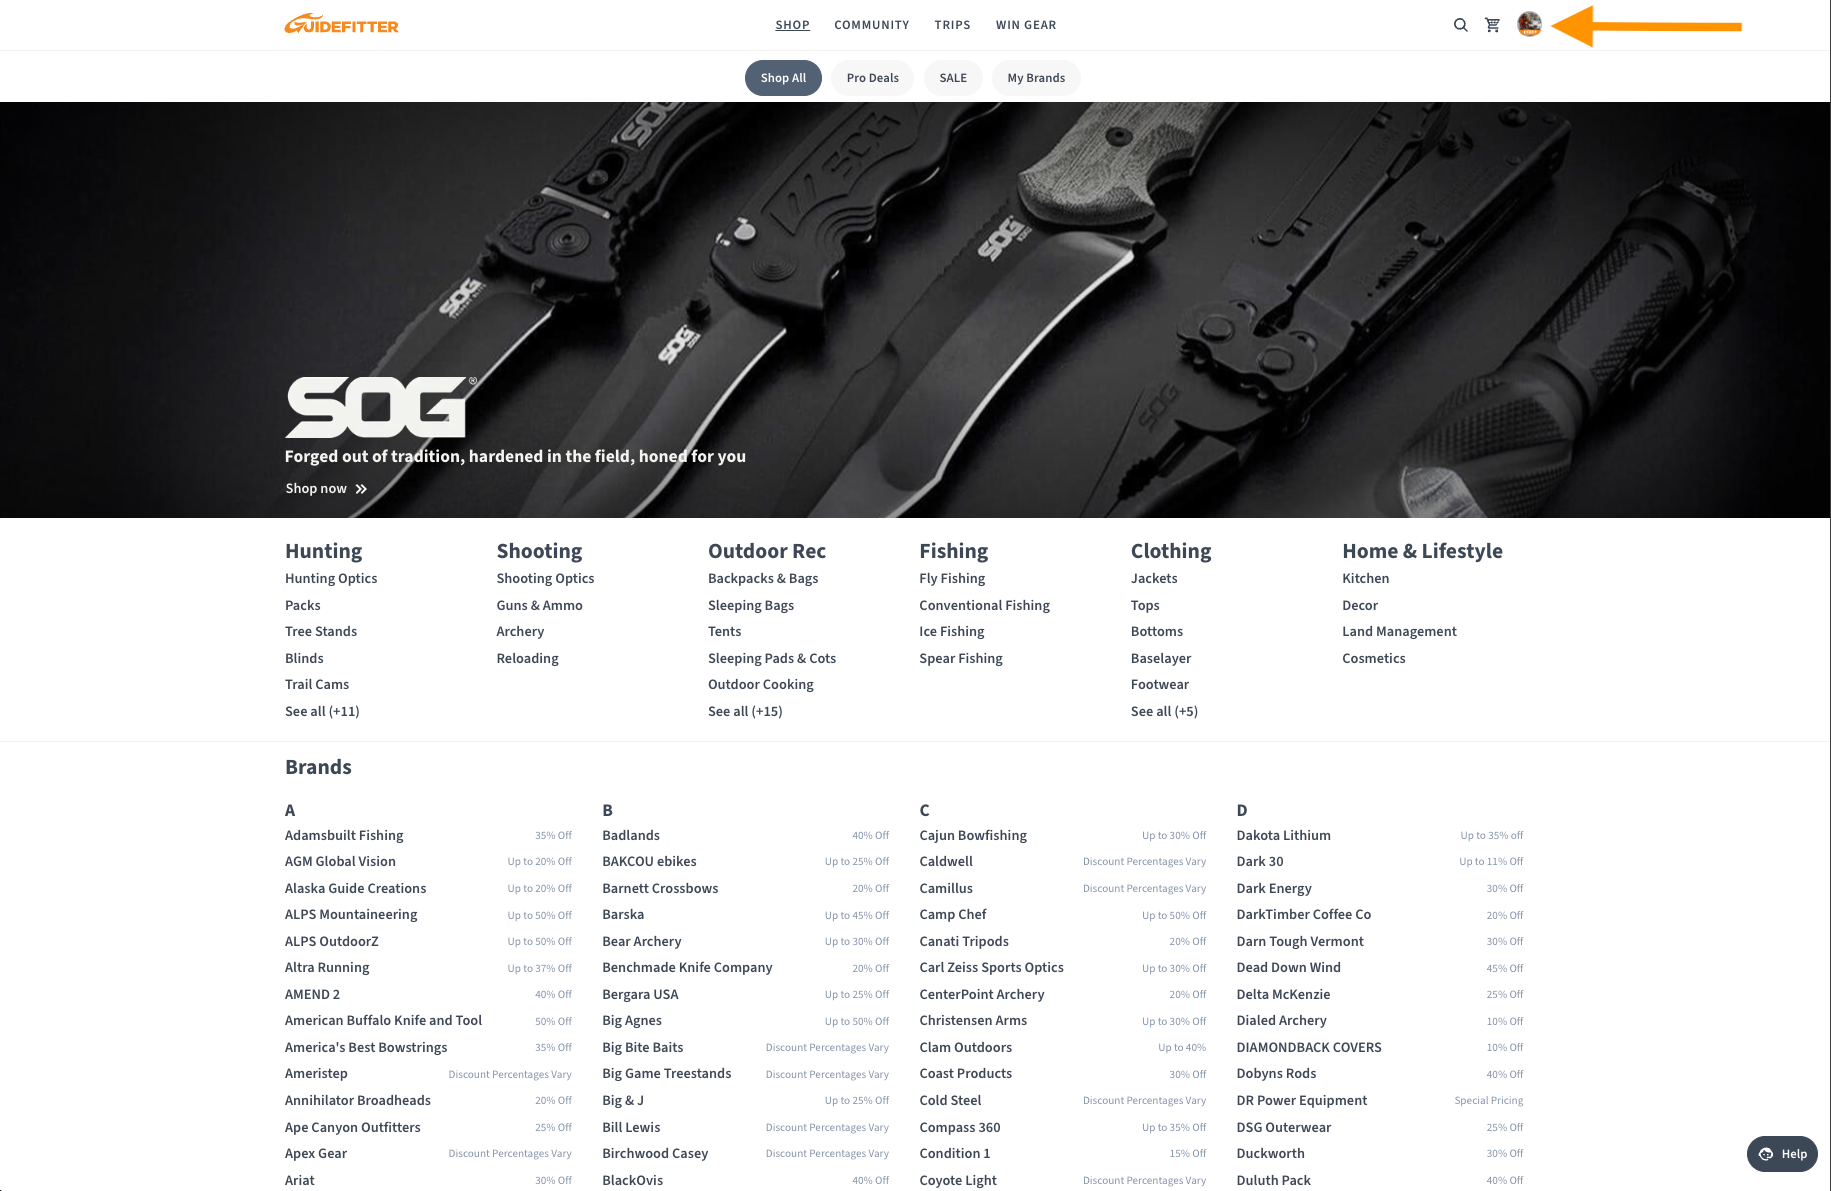Open the shopping cart icon

pyautogui.click(x=1493, y=25)
